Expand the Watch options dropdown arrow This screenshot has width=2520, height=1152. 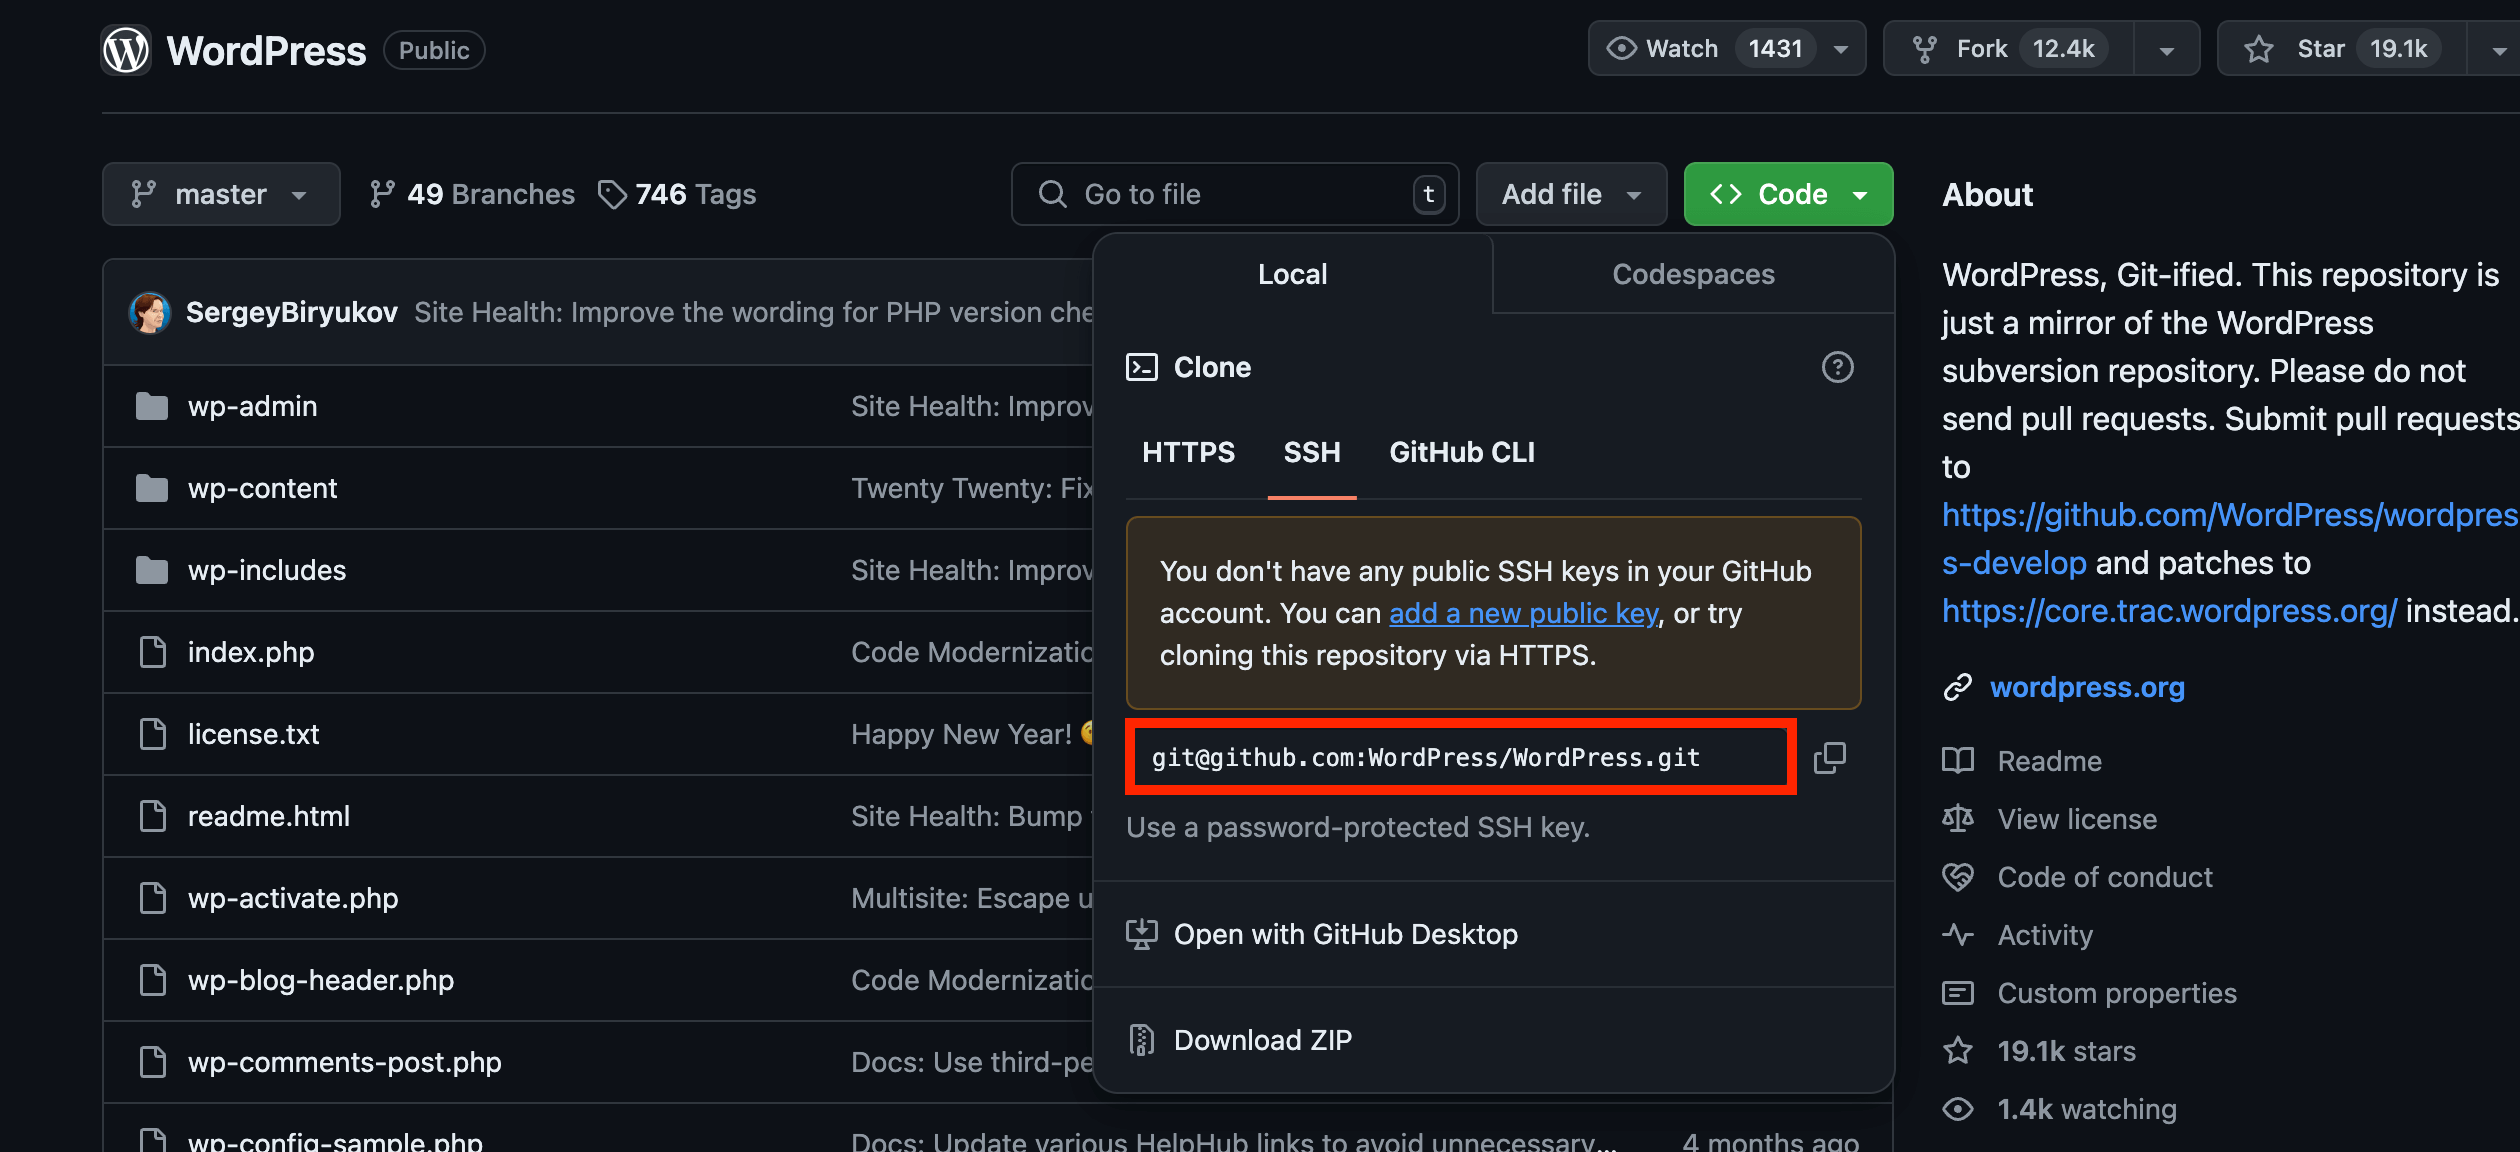point(1841,48)
